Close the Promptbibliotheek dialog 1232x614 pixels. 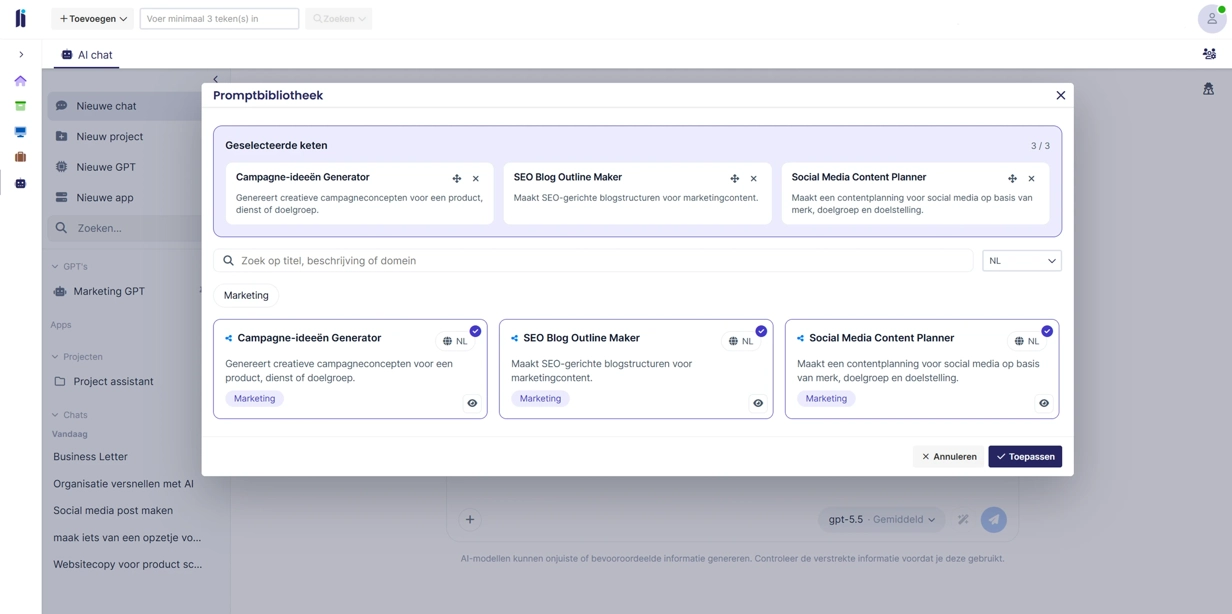[1061, 96]
